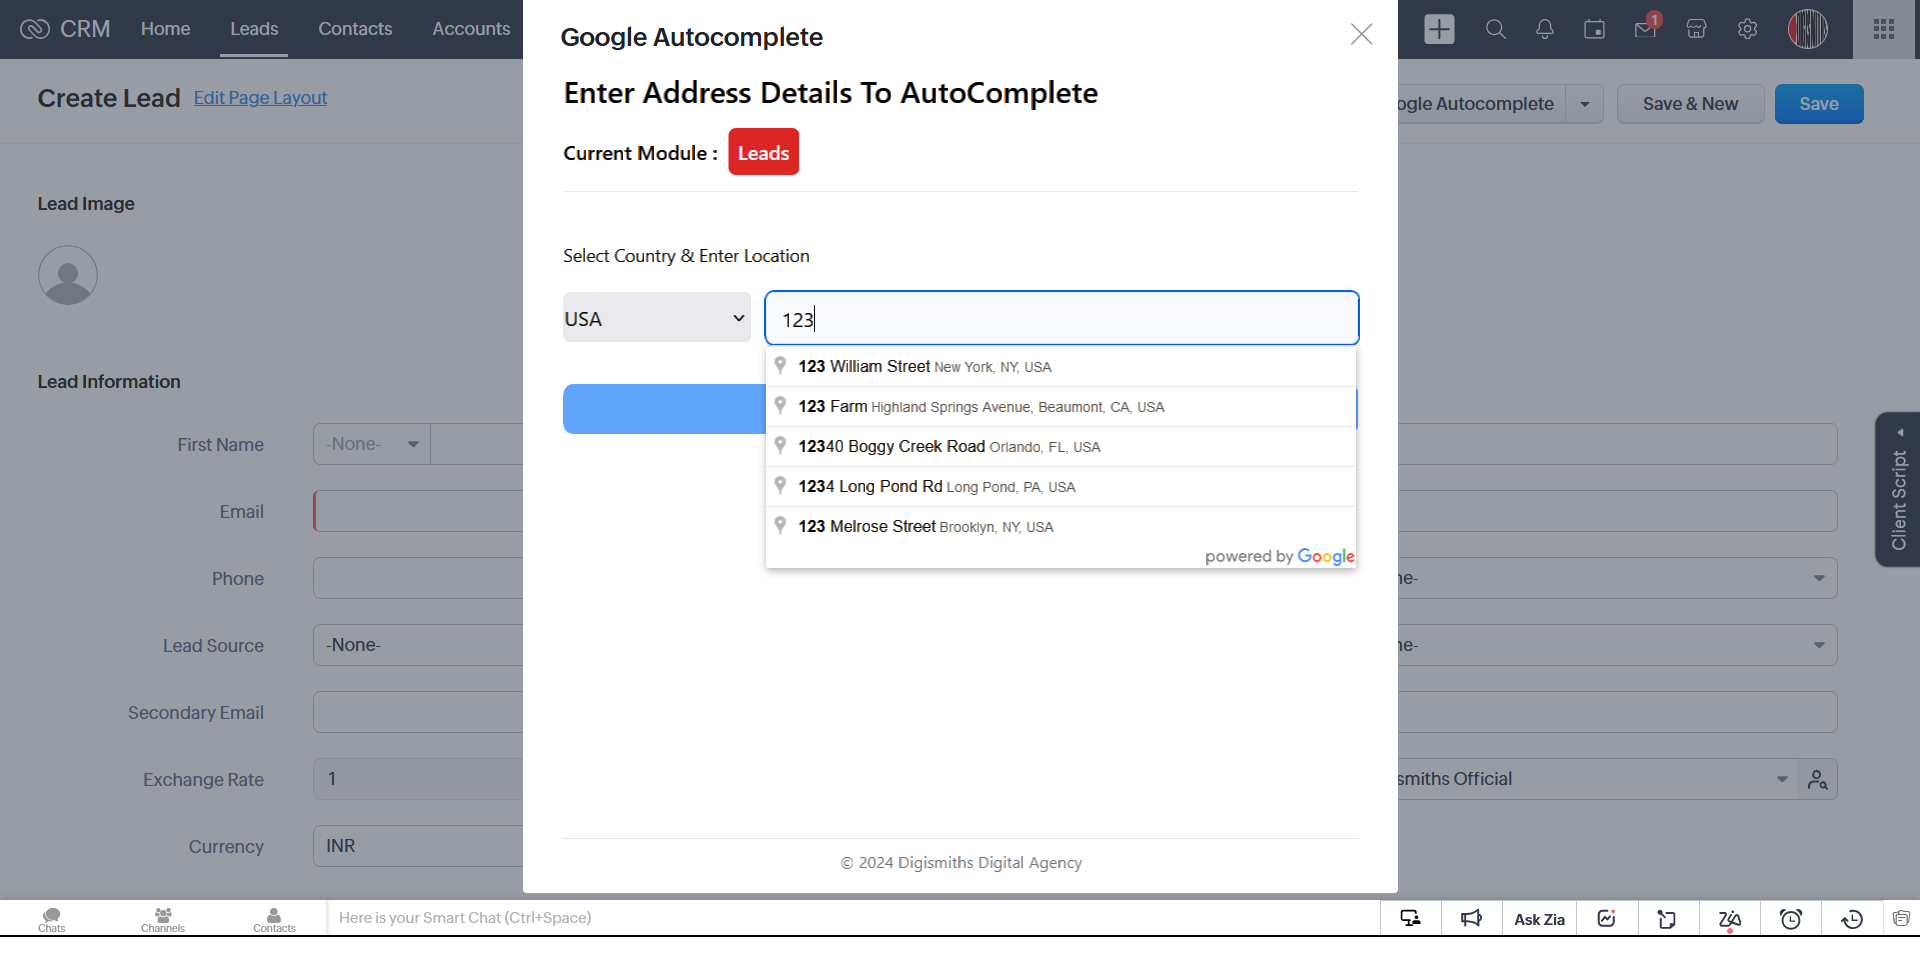Open the Chats icon in bottom bar
The height and width of the screenshot is (968, 1920).
coord(52,918)
